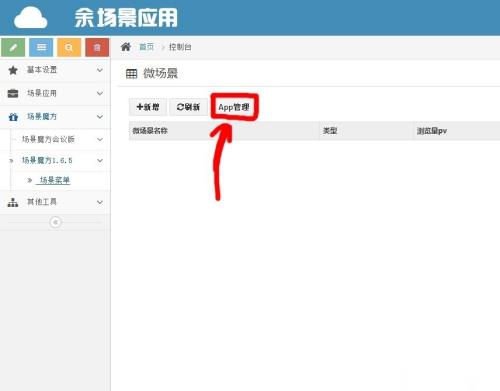
Task: Expand the 场景应用 menu chevron
Action: pos(100,93)
